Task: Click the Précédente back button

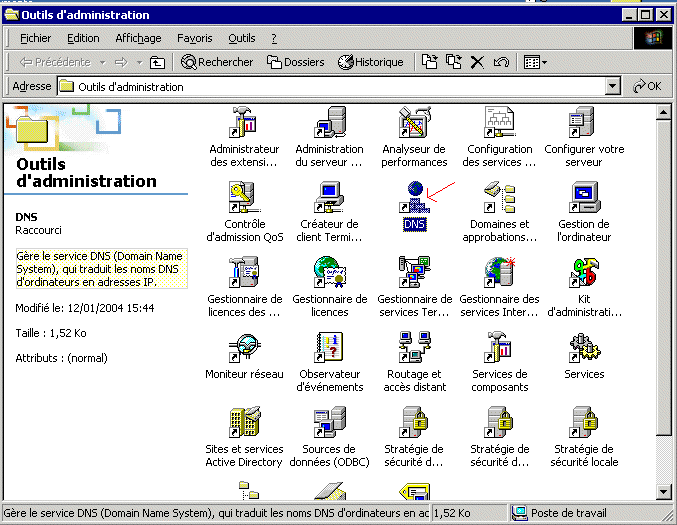Action: coord(55,62)
